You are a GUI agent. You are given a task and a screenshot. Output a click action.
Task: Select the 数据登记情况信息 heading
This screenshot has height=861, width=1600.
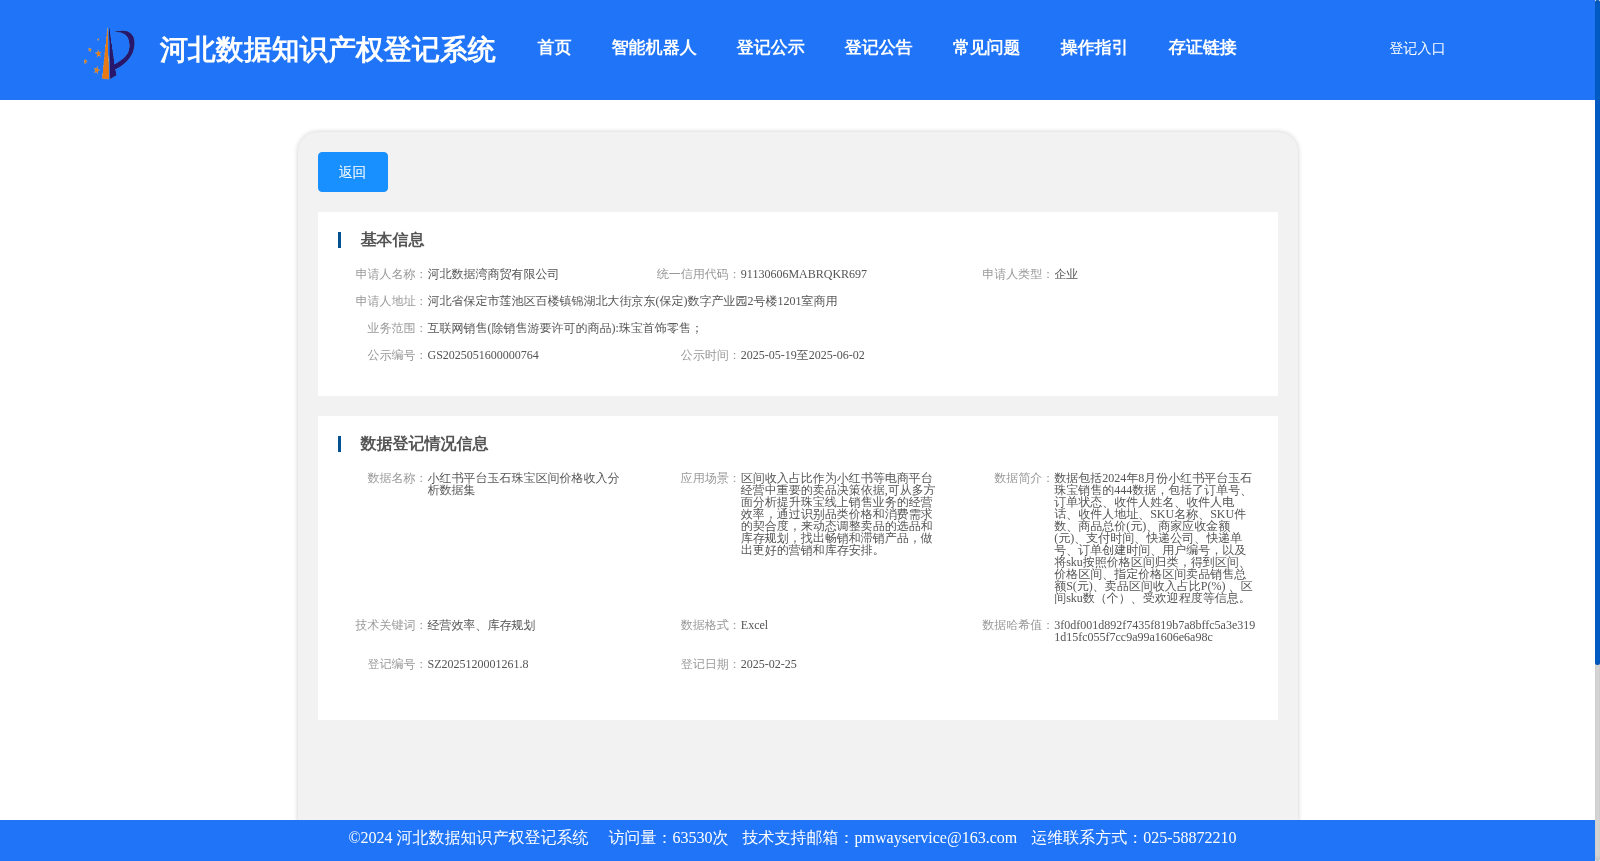(x=424, y=444)
